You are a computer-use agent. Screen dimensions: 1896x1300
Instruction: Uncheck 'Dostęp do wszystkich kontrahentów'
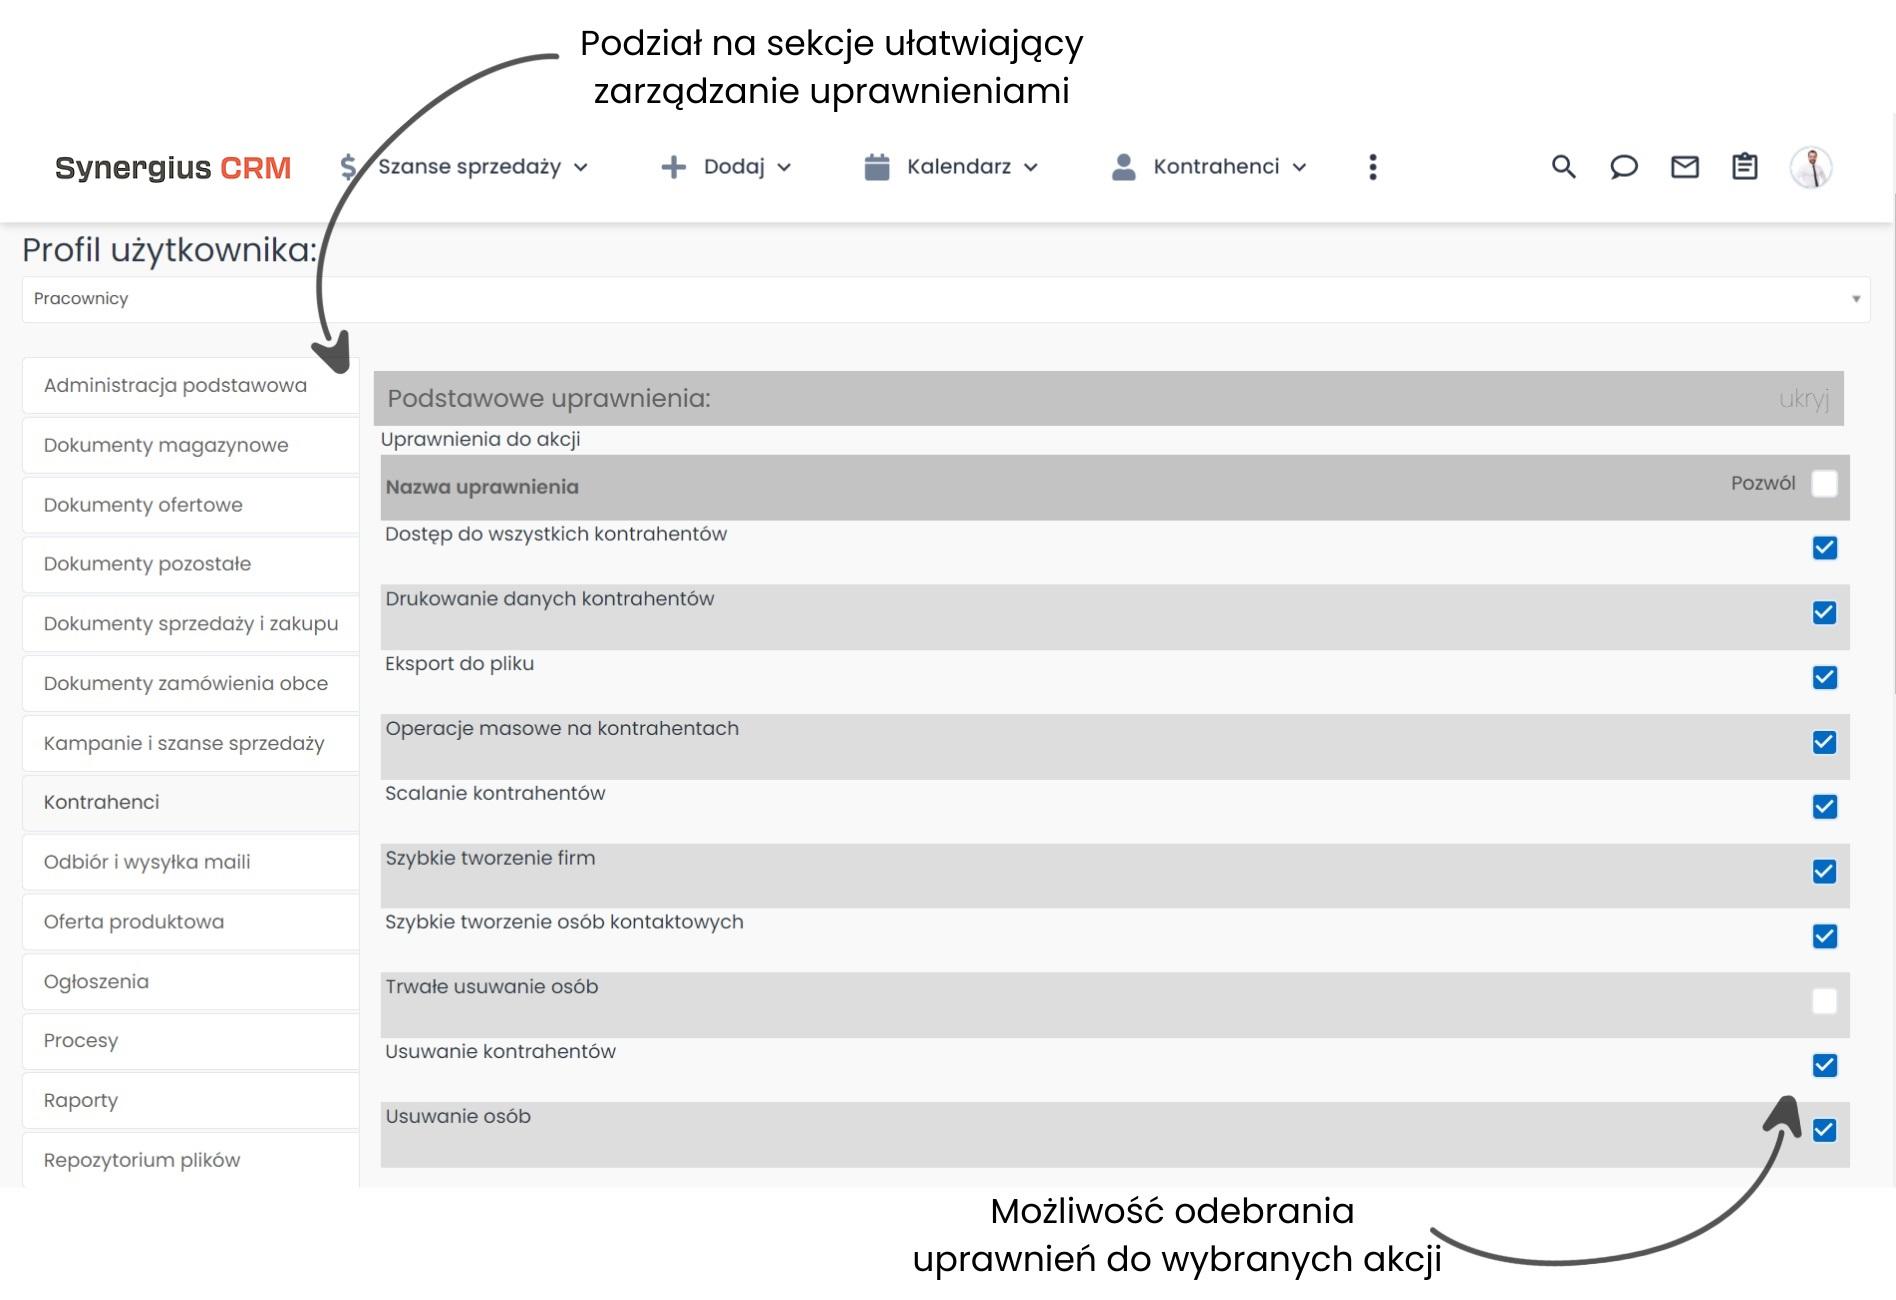coord(1825,548)
